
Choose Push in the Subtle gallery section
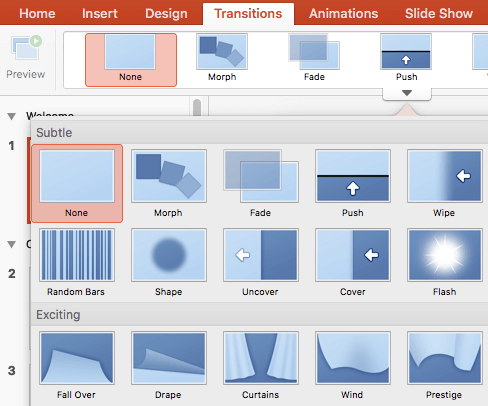[x=353, y=183]
